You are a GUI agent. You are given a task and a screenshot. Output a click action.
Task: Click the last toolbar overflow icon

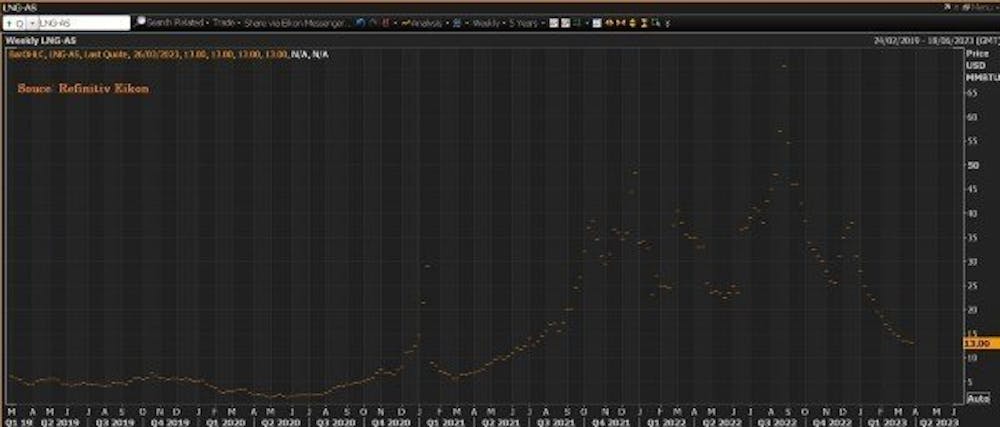point(667,23)
